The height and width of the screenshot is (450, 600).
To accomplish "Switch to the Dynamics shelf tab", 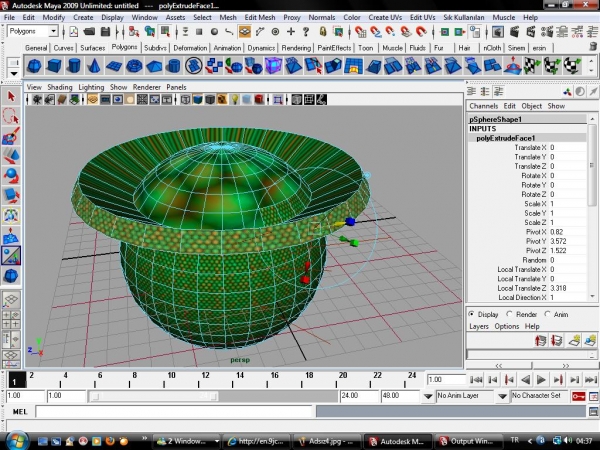I will (x=261, y=48).
